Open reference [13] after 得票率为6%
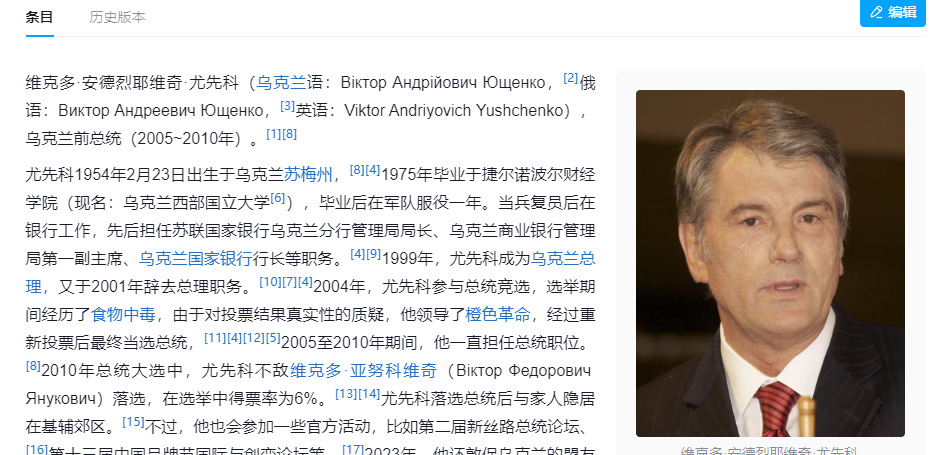 346,393
